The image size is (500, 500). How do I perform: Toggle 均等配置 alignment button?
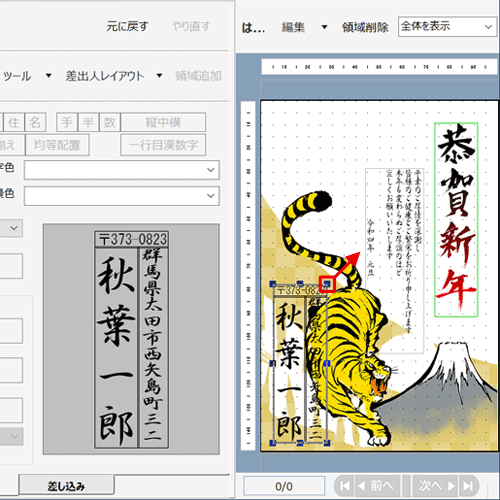click(x=57, y=145)
